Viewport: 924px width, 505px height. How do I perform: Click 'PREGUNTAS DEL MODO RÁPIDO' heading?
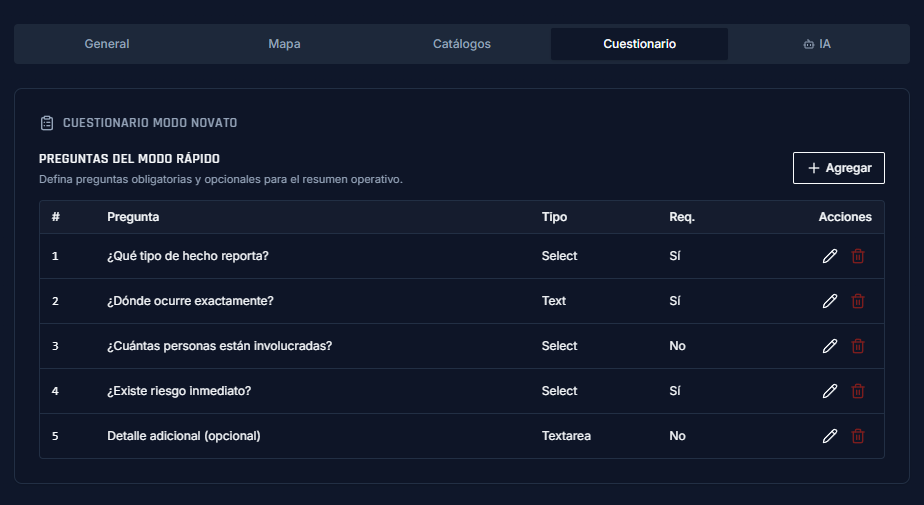coord(130,159)
